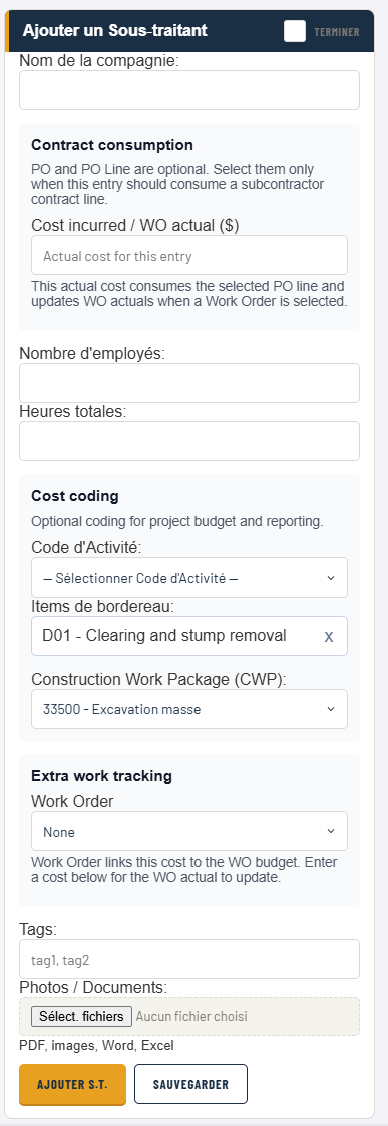Check the Terminer checkbox

[x=295, y=31]
